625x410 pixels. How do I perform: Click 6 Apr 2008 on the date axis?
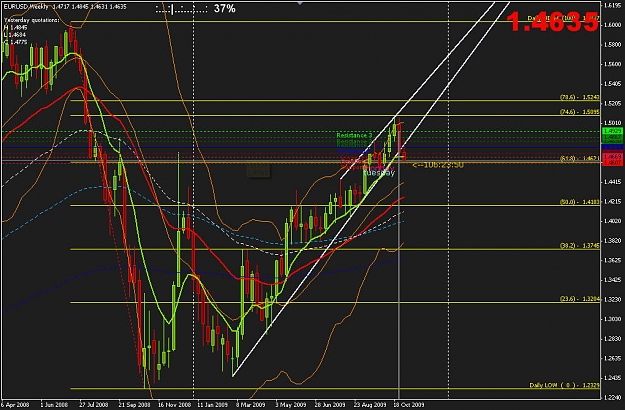(15, 405)
